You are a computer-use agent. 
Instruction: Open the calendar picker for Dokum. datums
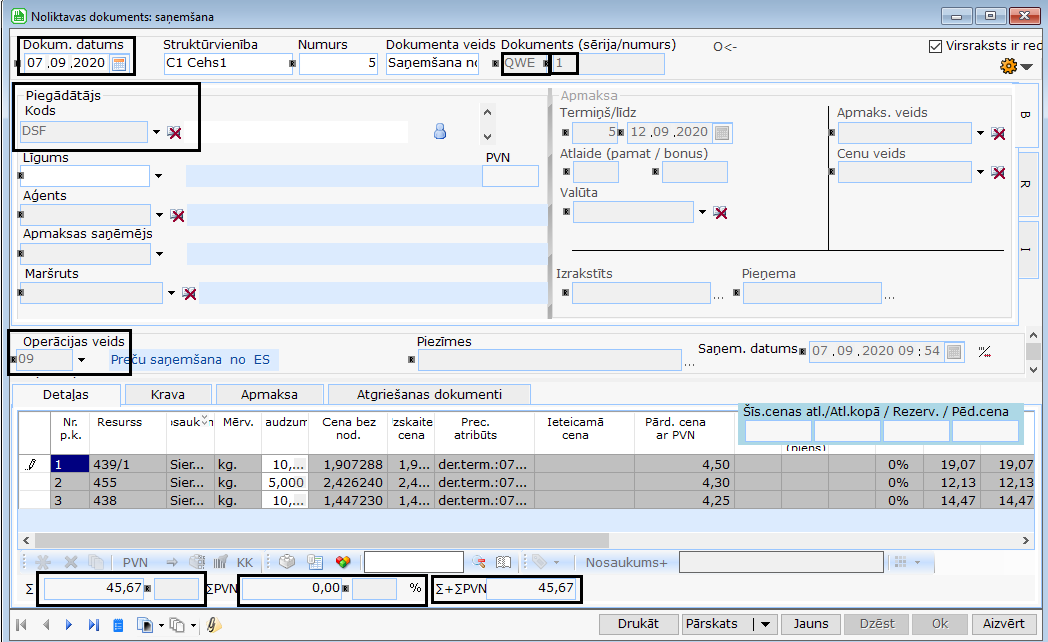(x=119, y=63)
